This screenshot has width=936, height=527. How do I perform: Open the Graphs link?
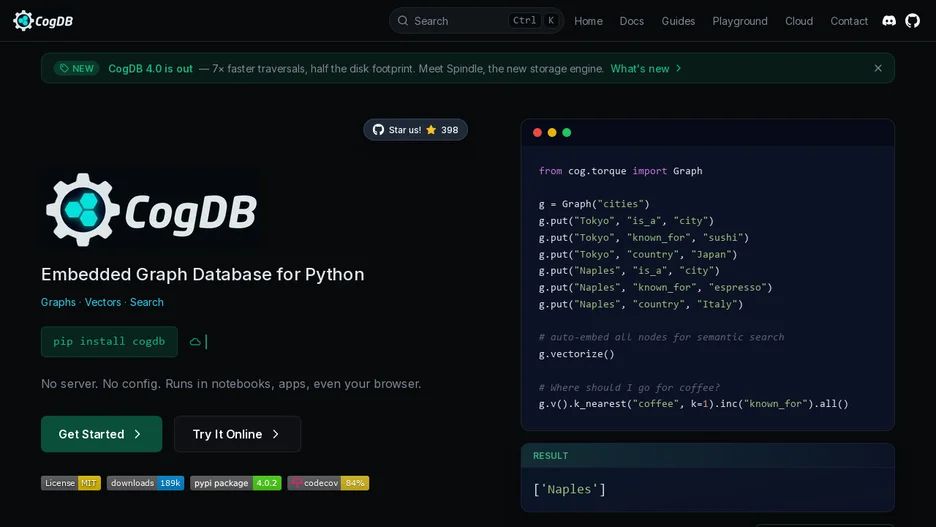tap(58, 302)
